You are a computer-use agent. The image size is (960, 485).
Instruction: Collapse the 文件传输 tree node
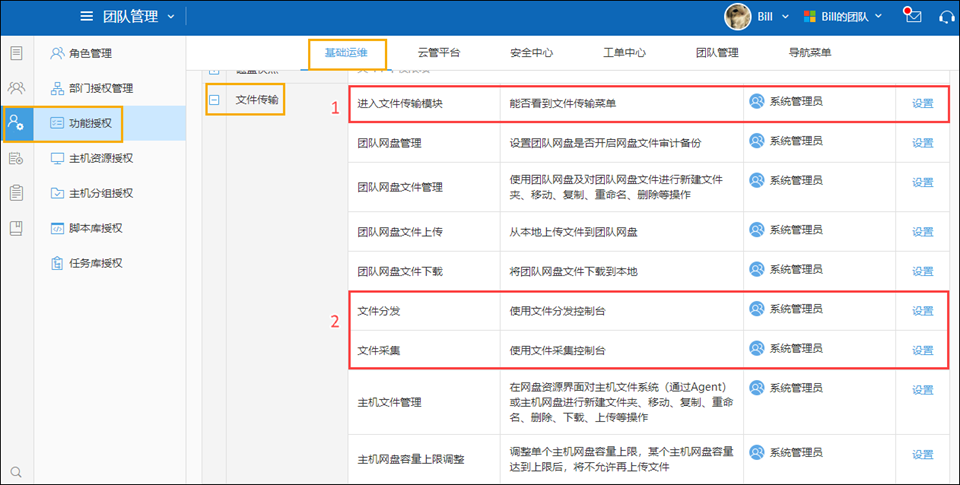214,100
